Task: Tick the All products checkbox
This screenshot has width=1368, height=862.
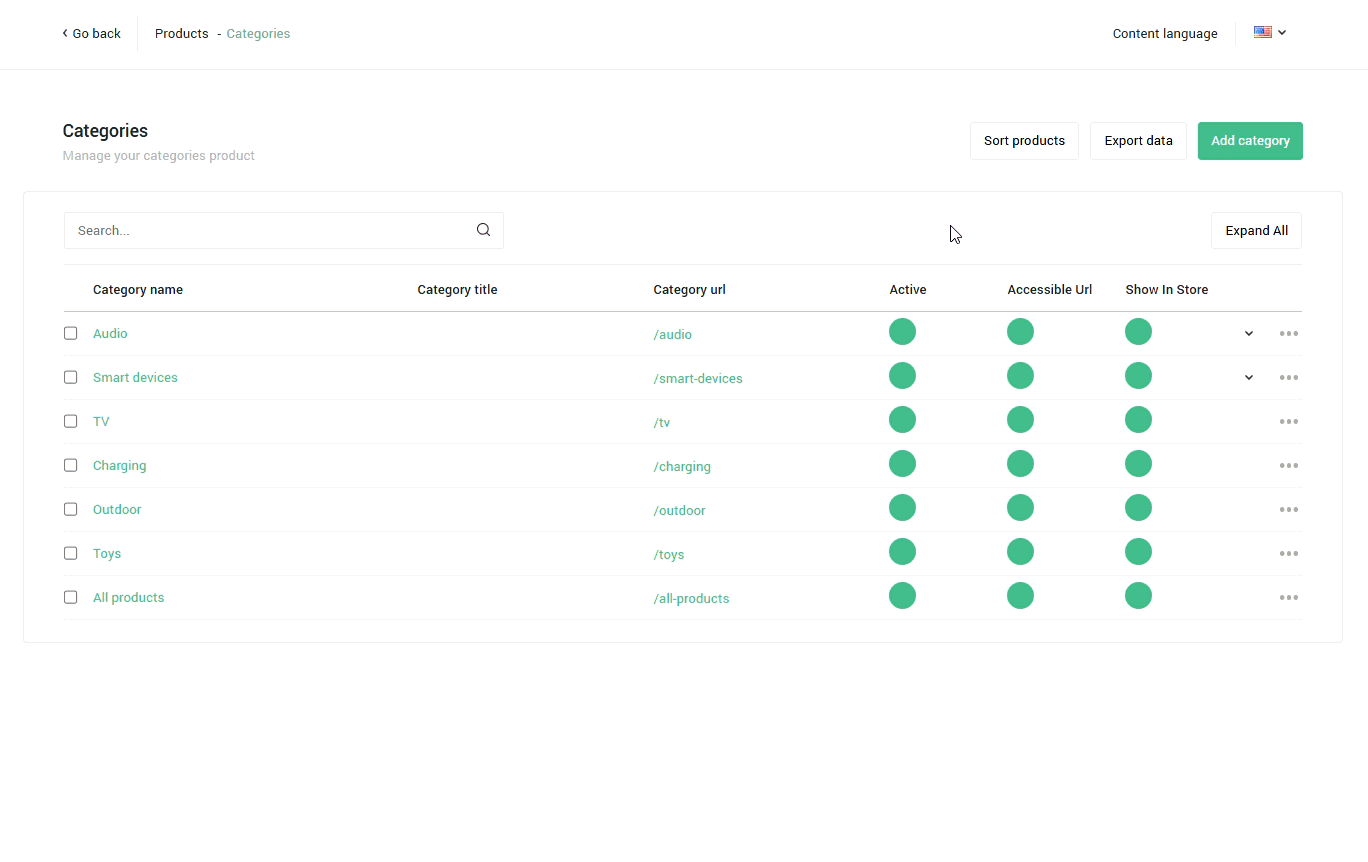Action: (71, 597)
